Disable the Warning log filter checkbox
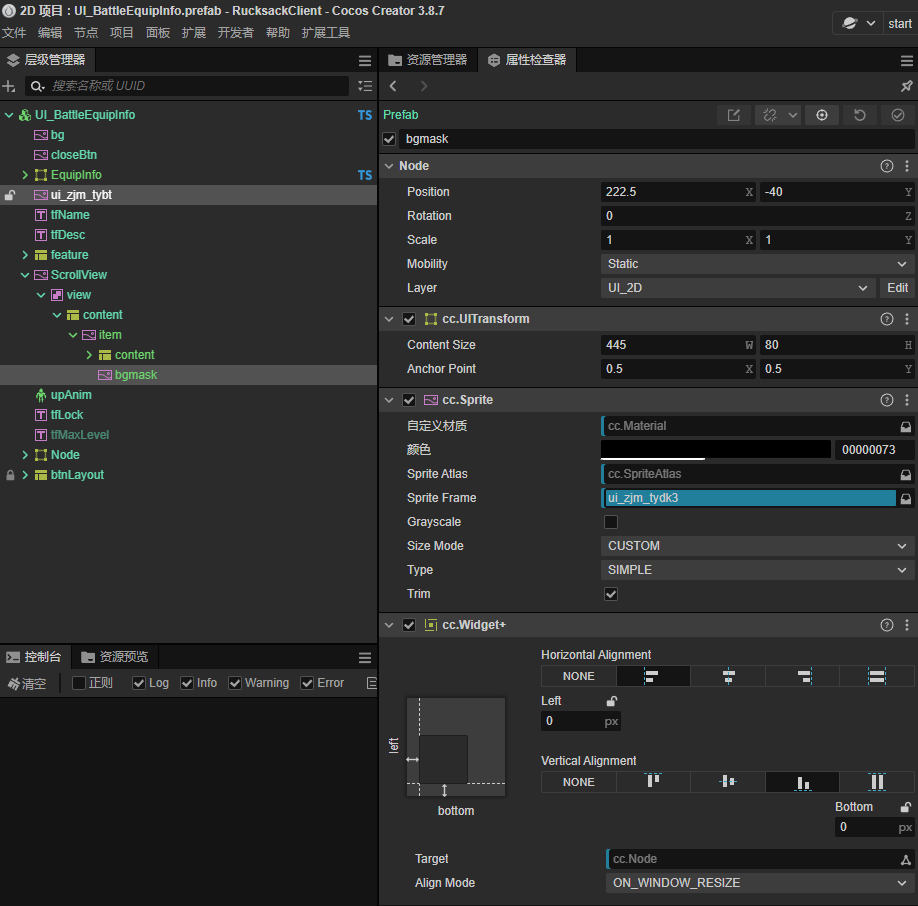This screenshot has height=906, width=918. (235, 683)
